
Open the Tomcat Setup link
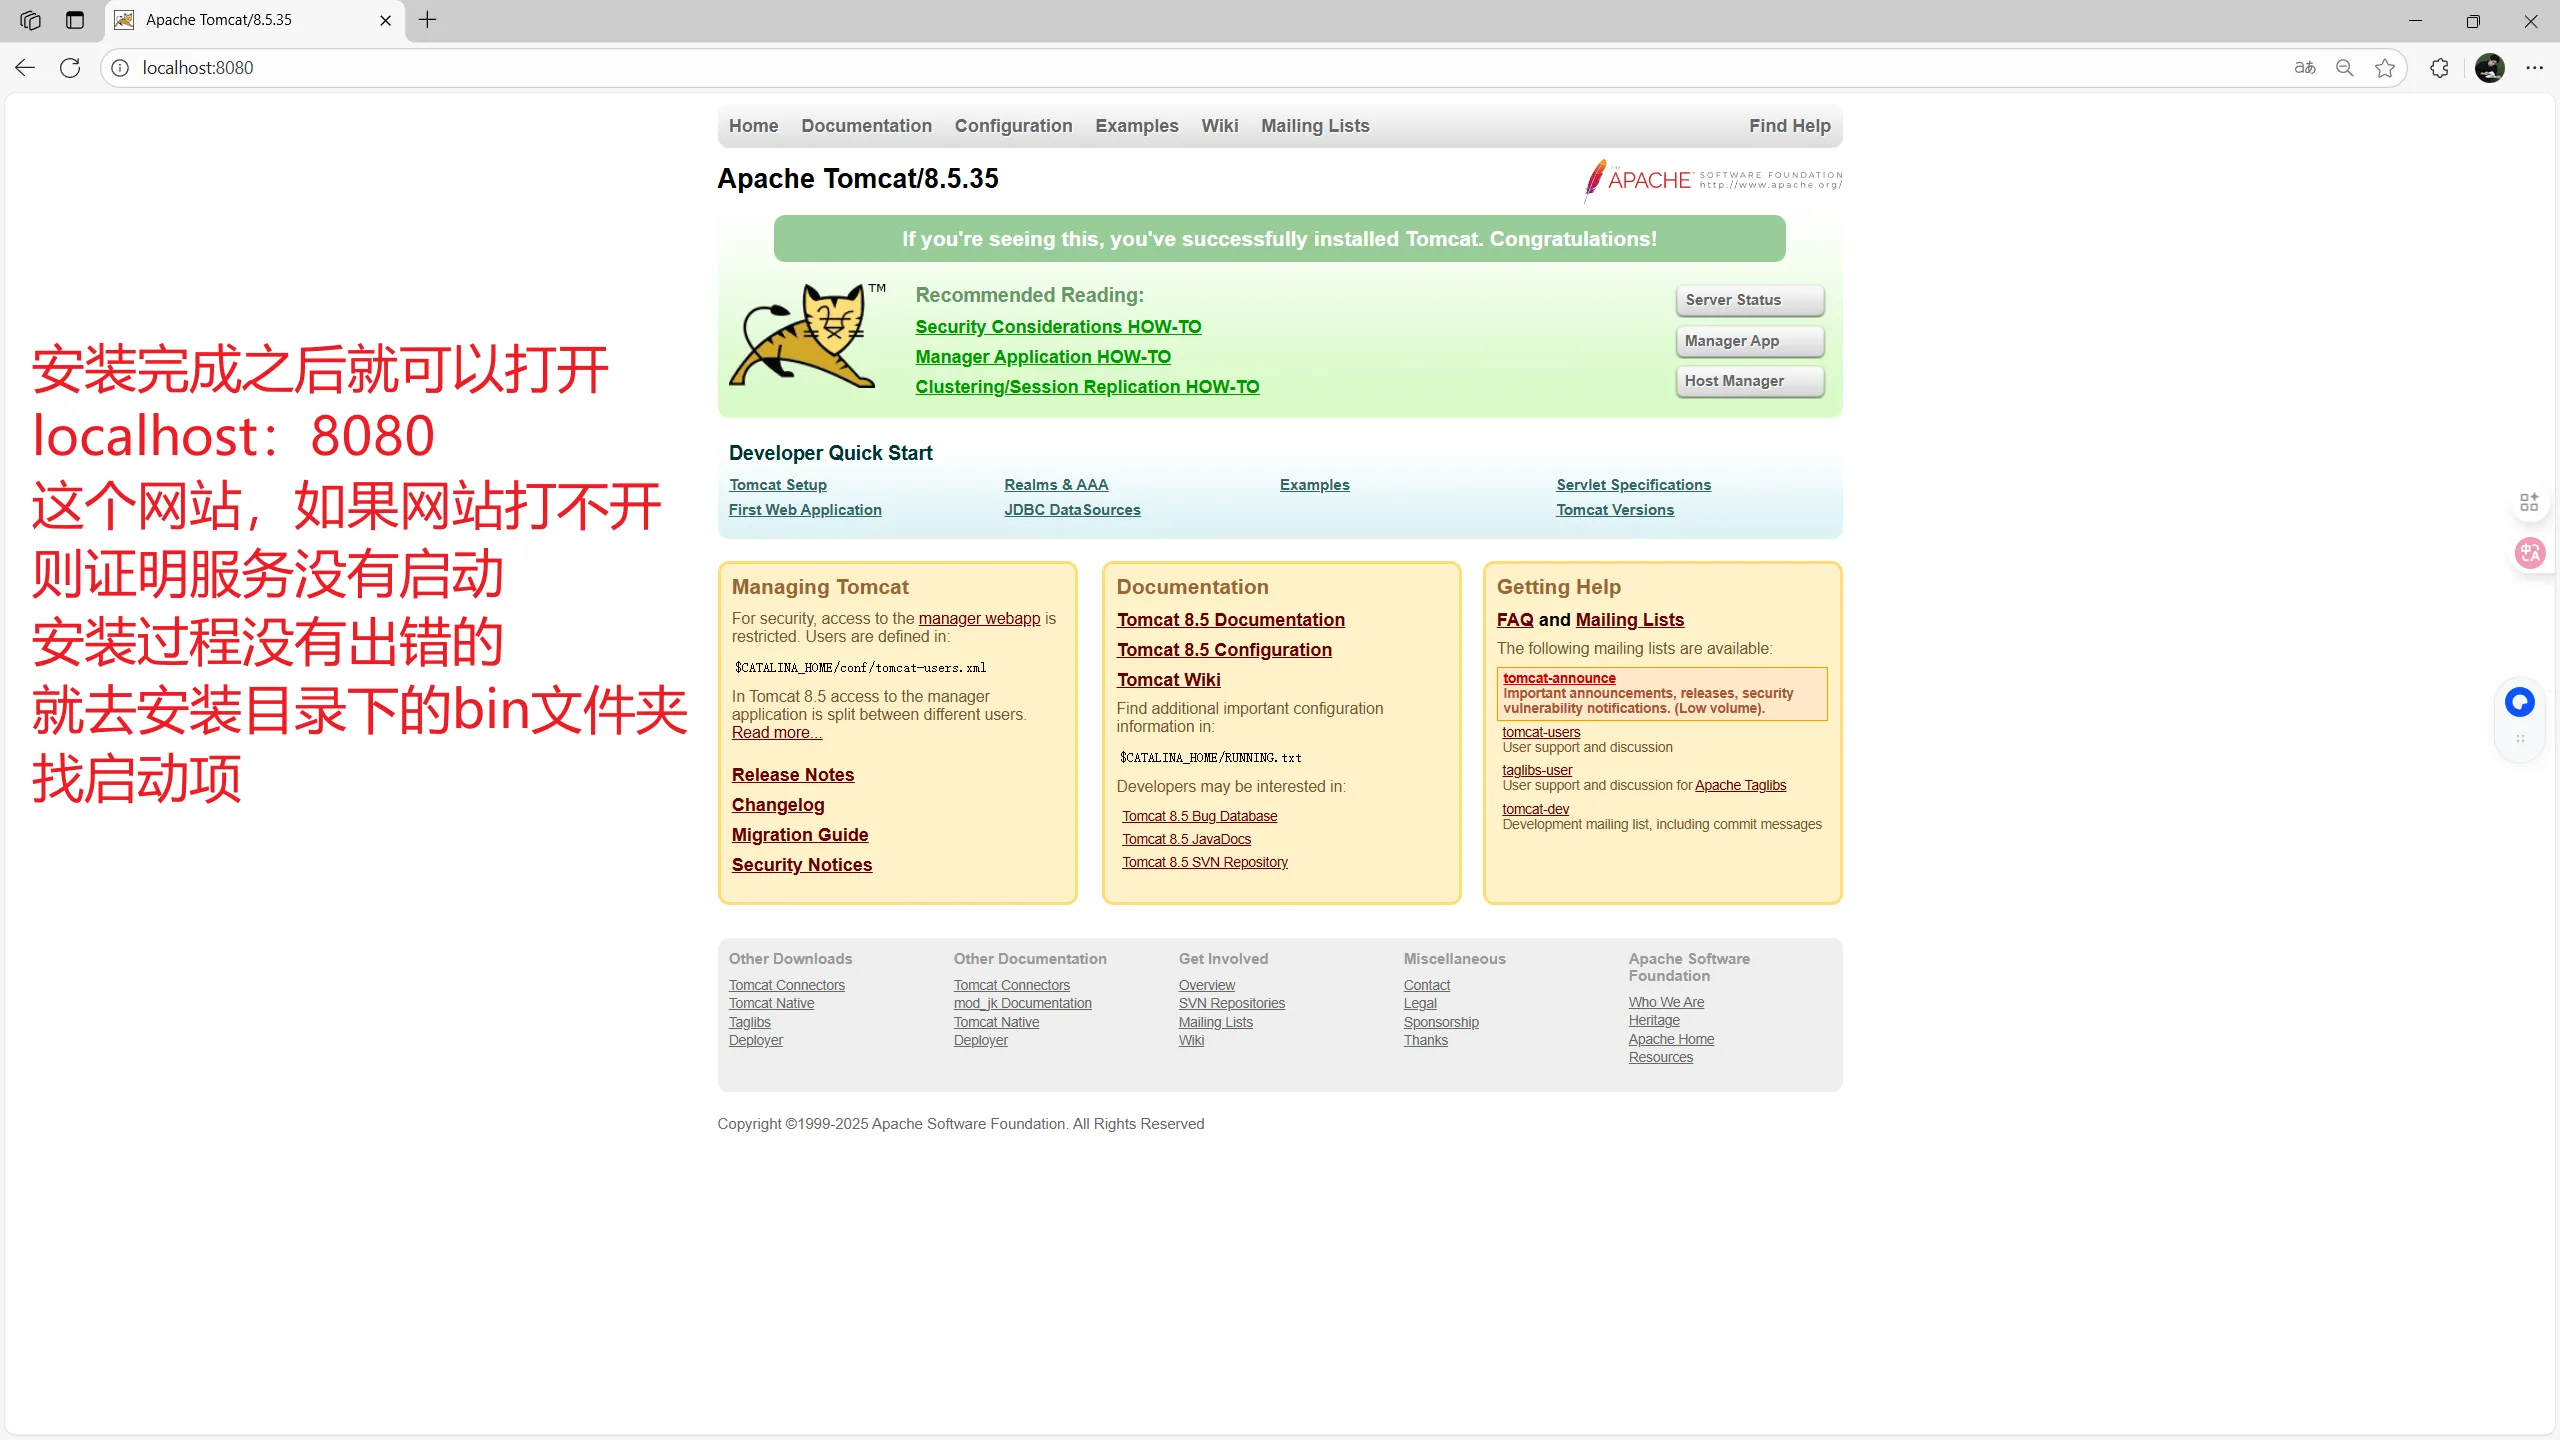coord(778,485)
